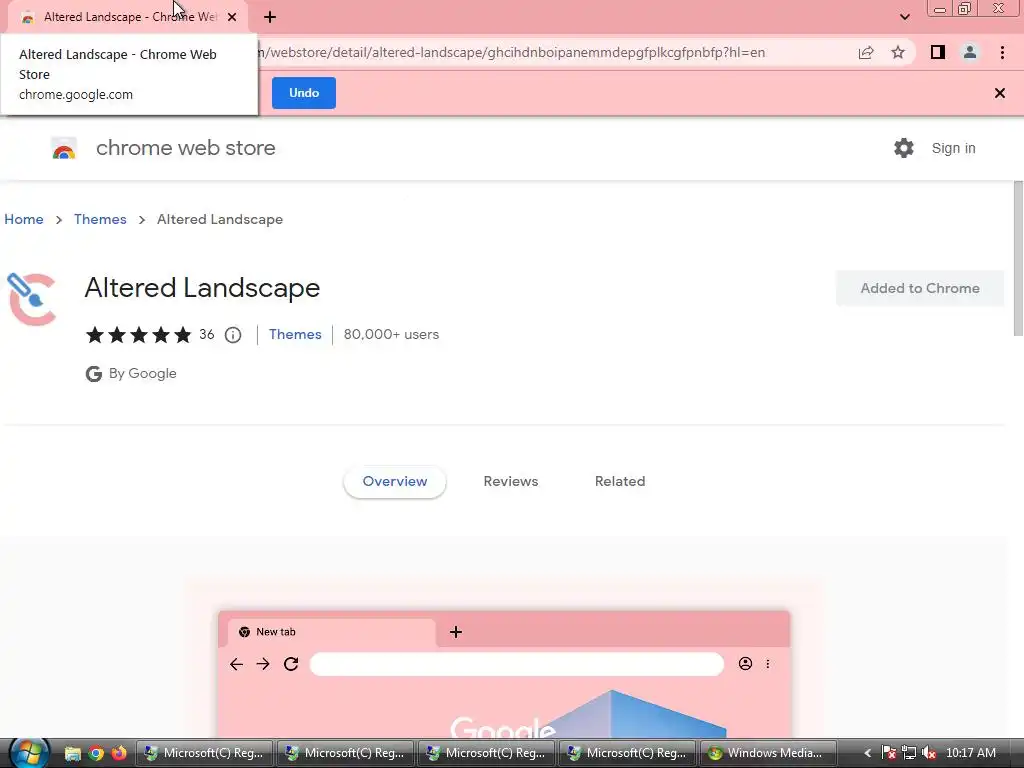Image resolution: width=1024 pixels, height=768 pixels.
Task: Switch to the Reviews tab
Action: pyautogui.click(x=511, y=481)
